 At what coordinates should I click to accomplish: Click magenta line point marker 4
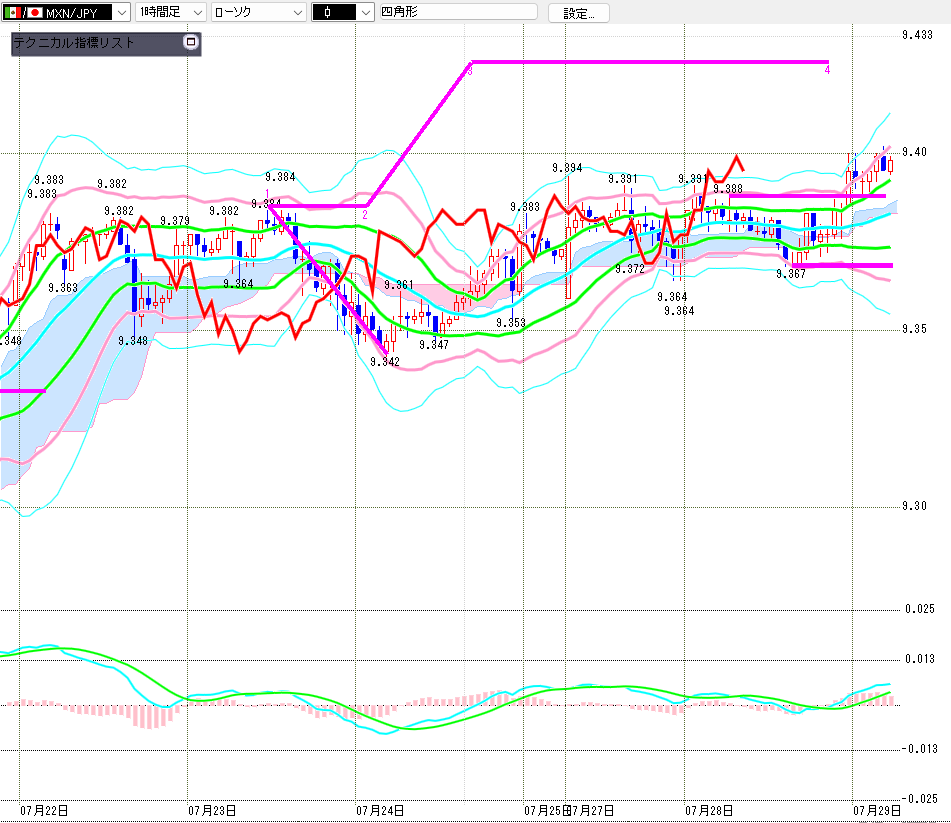tap(827, 70)
